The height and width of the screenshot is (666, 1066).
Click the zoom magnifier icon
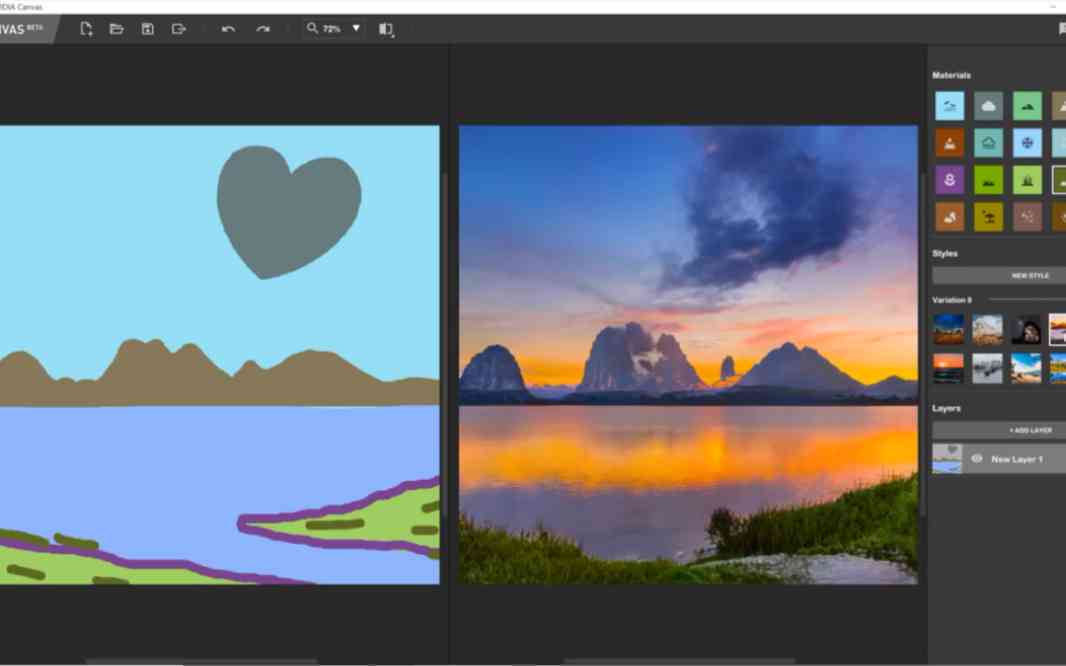pos(312,29)
